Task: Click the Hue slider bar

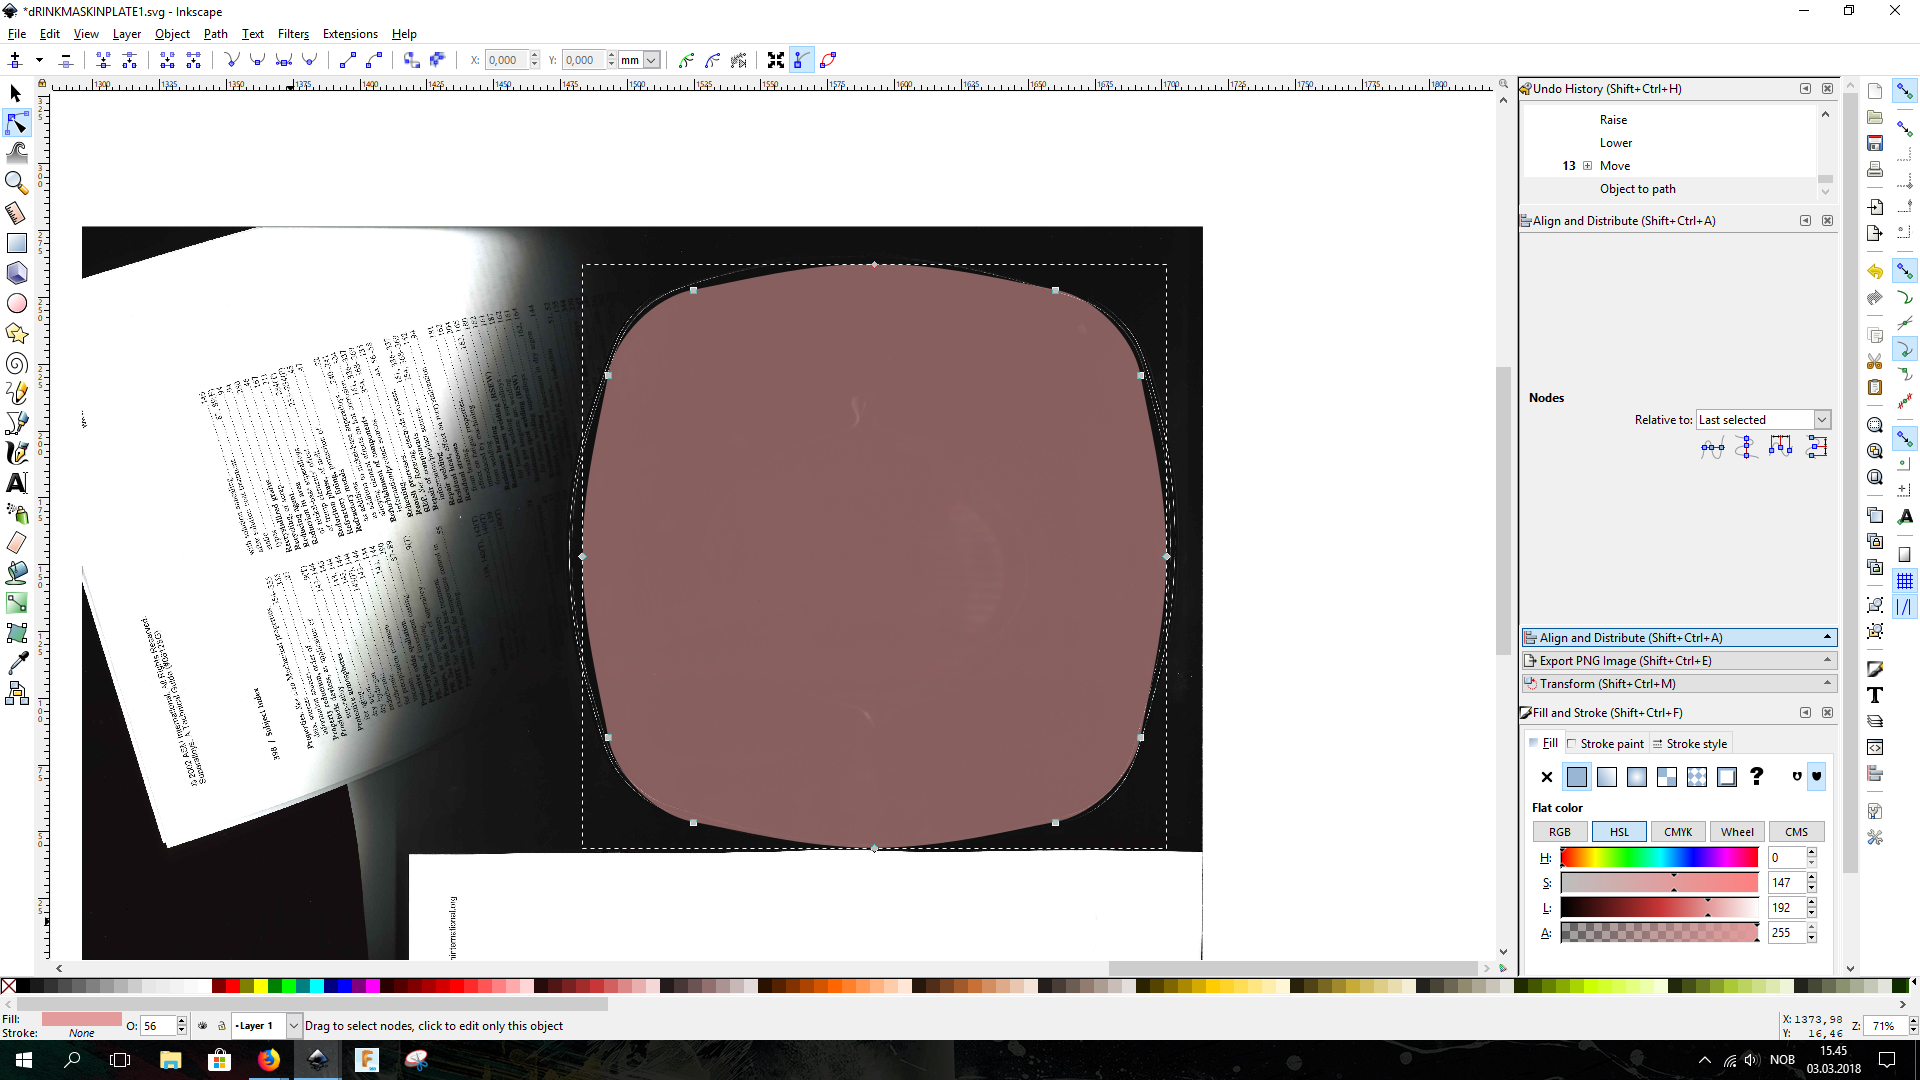Action: 1659,858
